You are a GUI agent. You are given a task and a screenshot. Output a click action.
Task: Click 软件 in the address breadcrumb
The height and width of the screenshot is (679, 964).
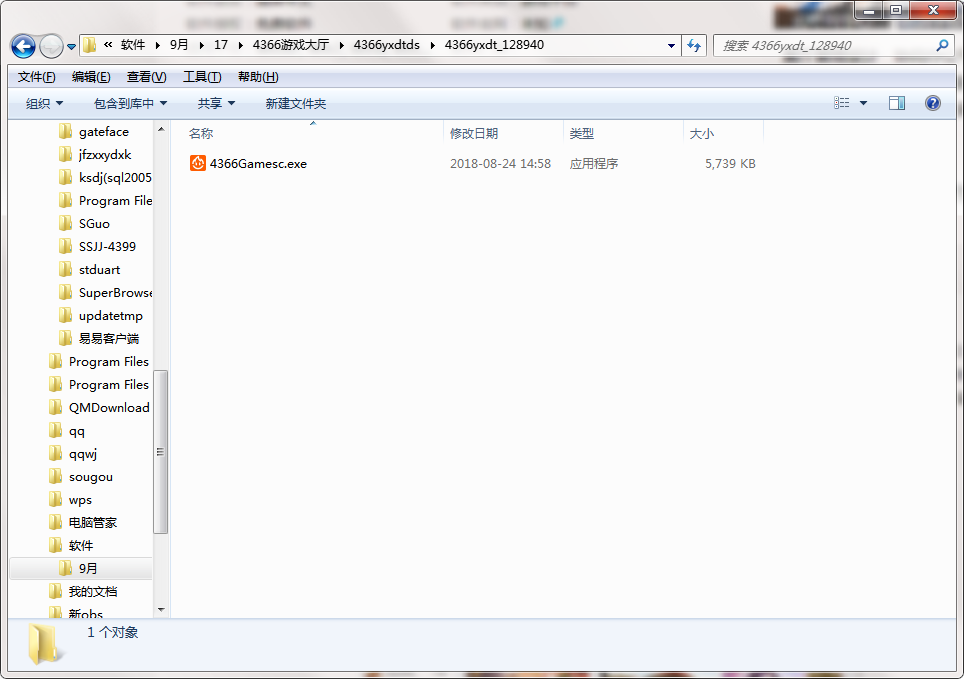click(133, 45)
